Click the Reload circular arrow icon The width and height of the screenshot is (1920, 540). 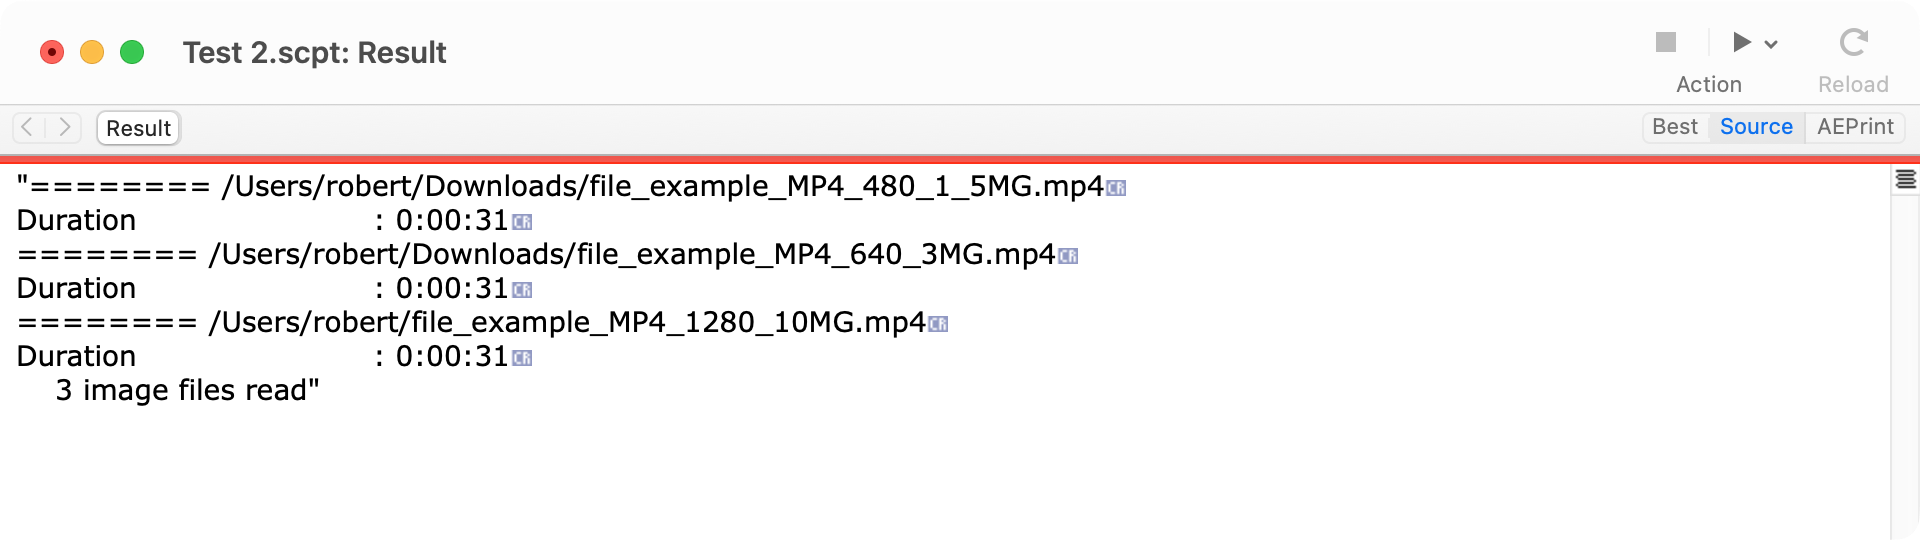pyautogui.click(x=1853, y=42)
